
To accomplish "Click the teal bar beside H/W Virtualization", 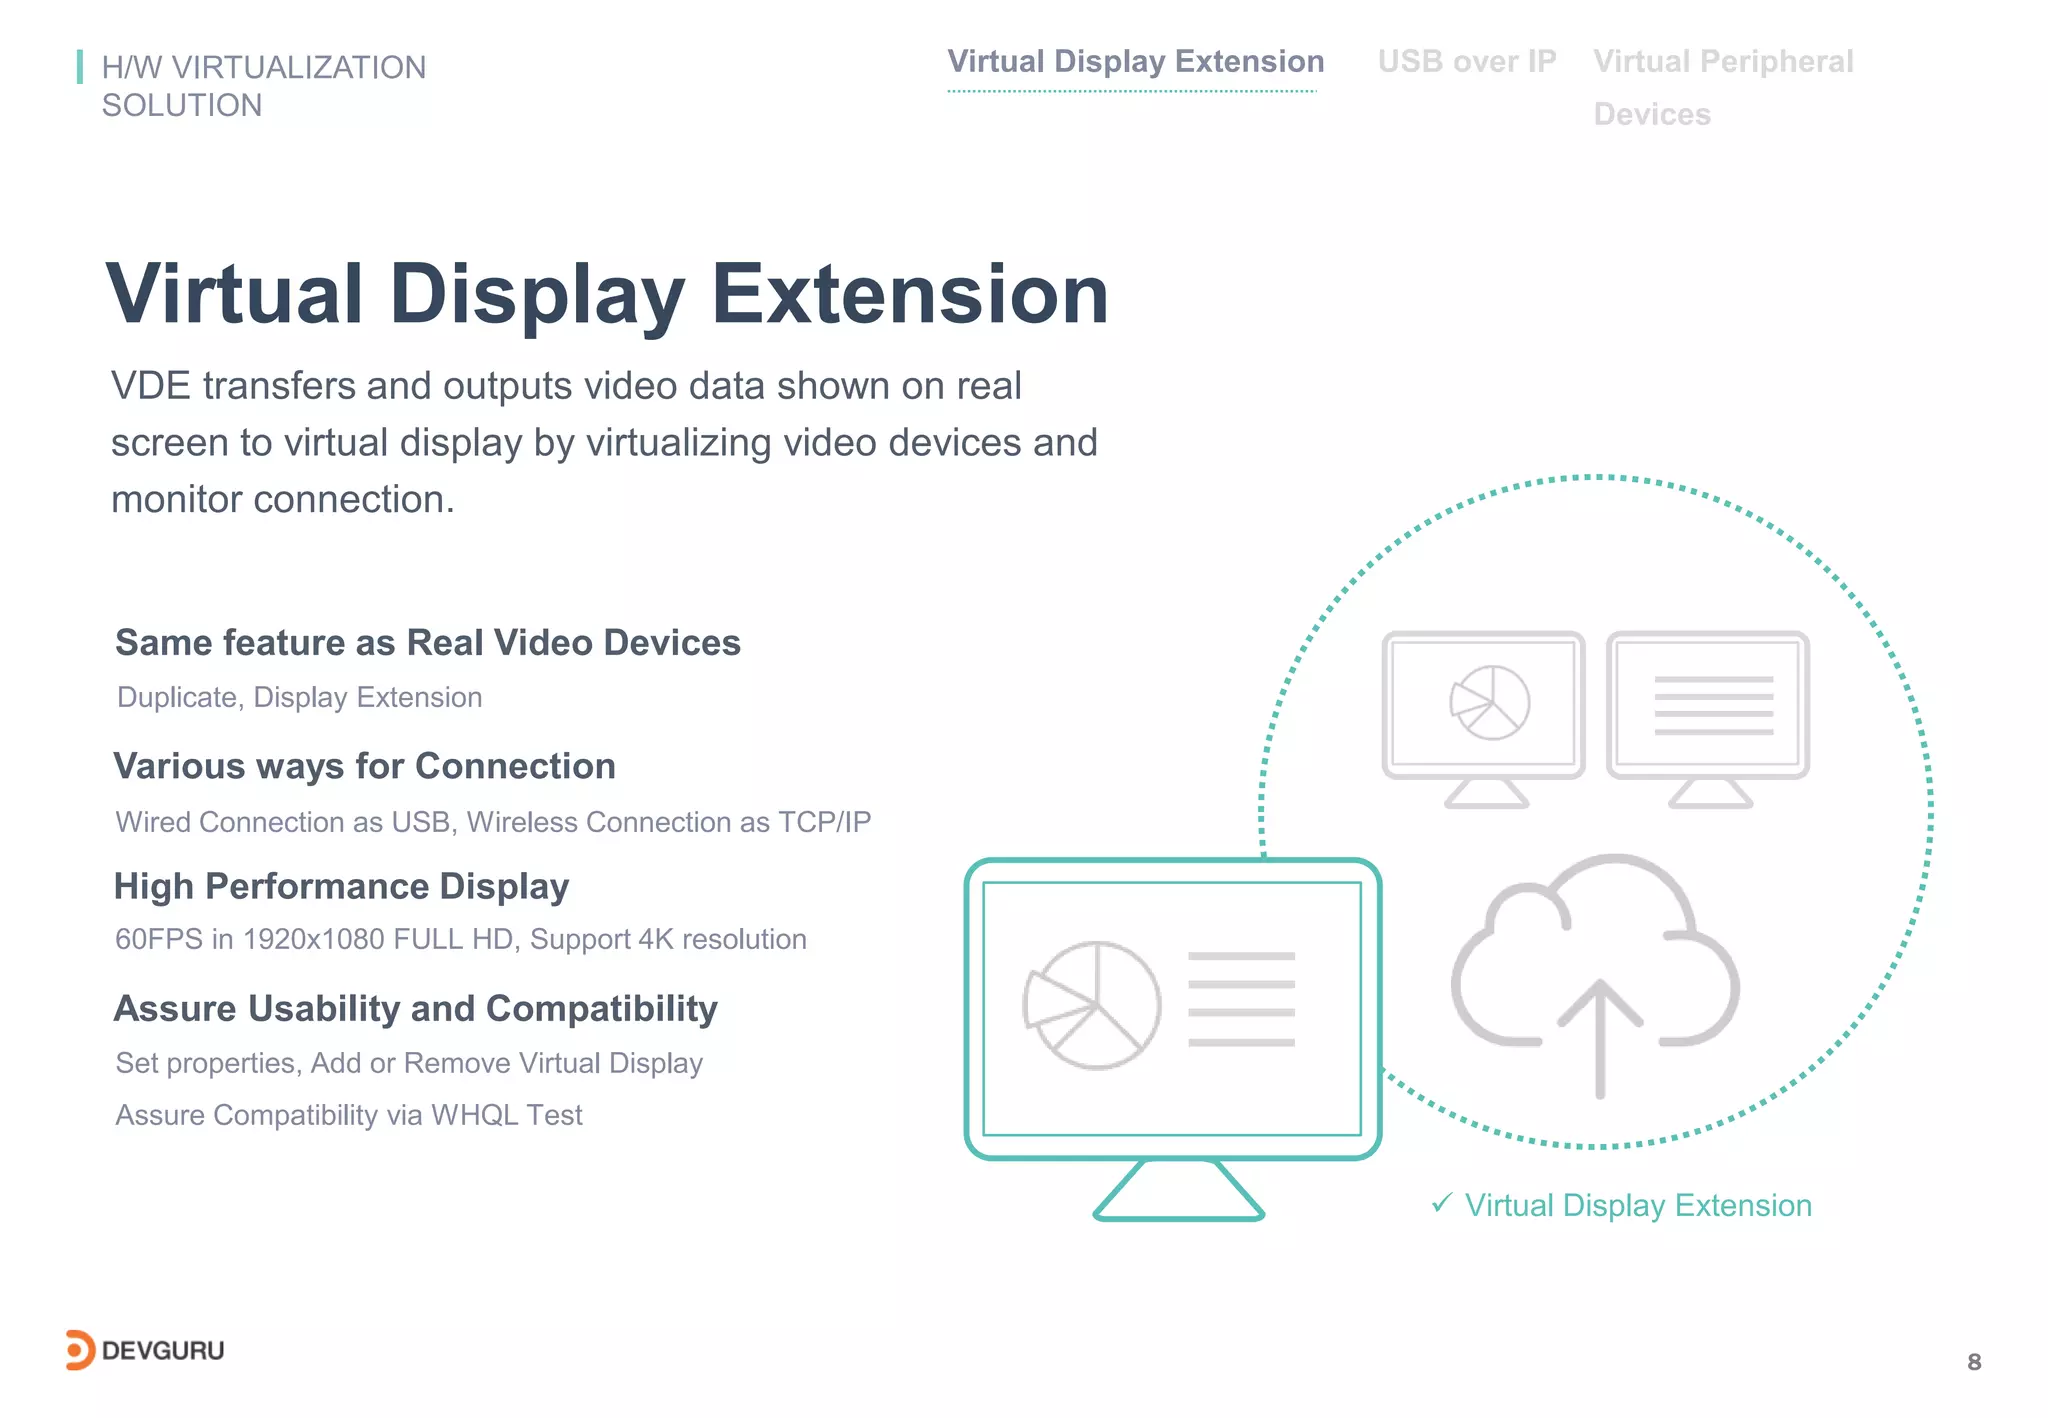I will coord(80,67).
